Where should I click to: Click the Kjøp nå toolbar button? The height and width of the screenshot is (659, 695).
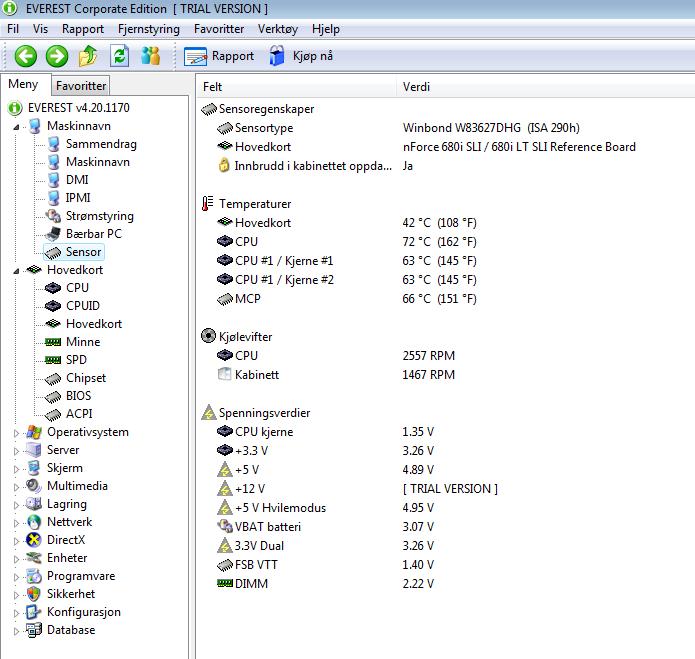[x=301, y=56]
